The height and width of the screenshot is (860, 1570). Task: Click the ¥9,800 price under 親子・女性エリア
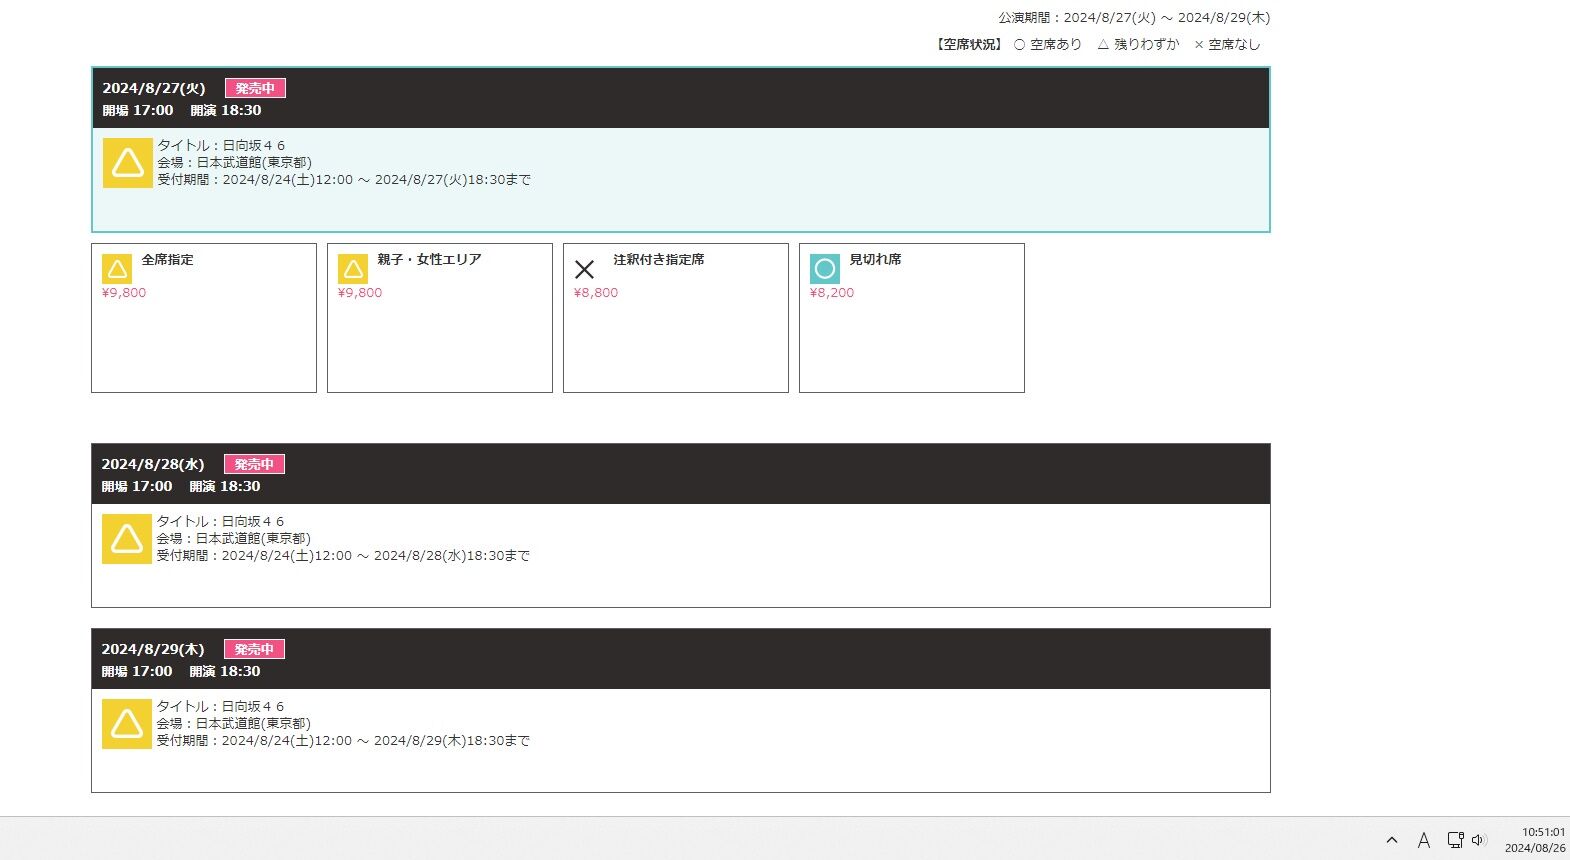[360, 293]
